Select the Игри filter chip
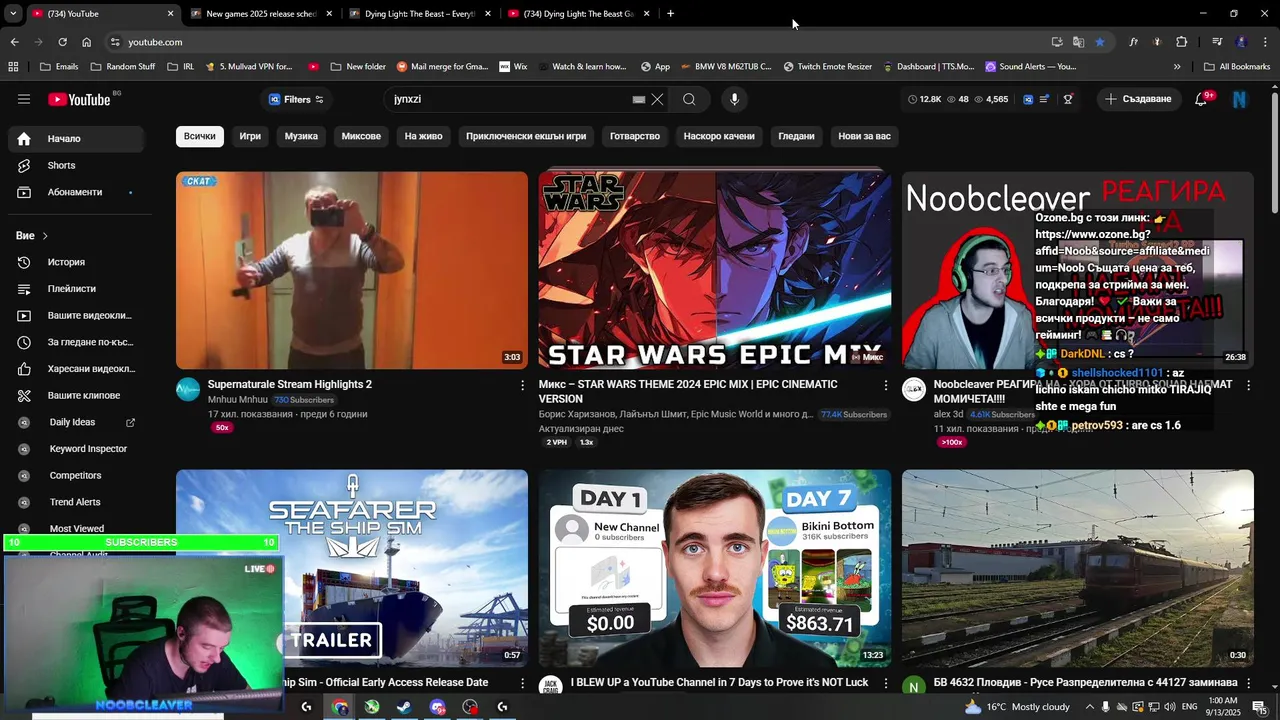The height and width of the screenshot is (720, 1280). pyautogui.click(x=250, y=136)
